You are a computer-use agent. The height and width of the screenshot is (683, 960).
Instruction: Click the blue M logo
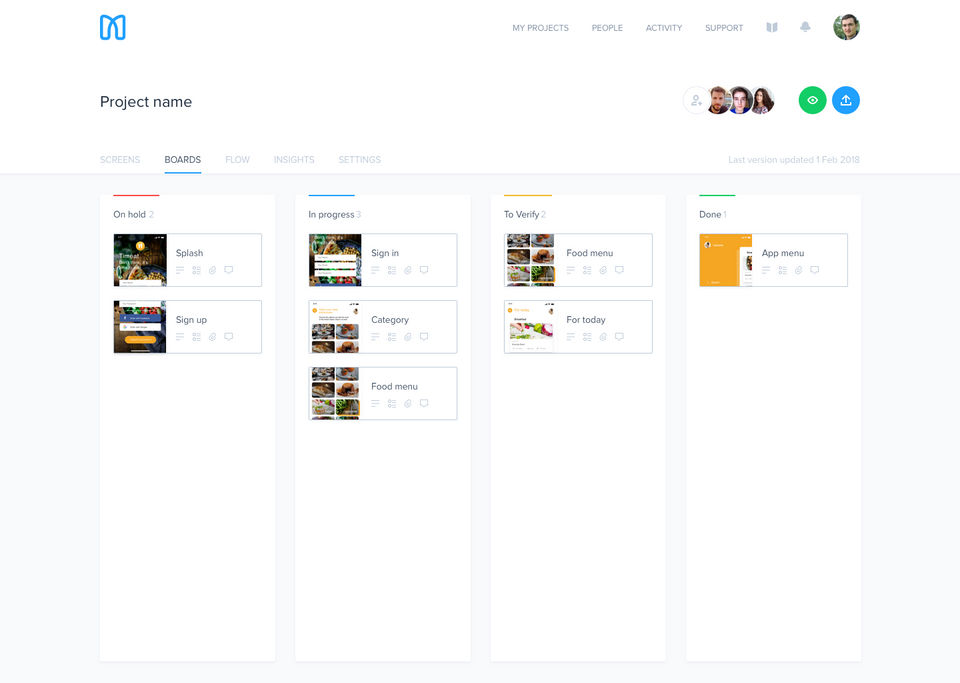pos(113,28)
